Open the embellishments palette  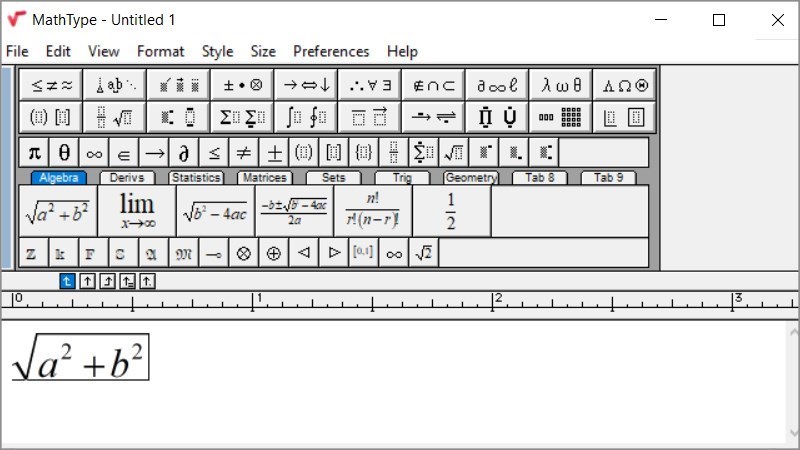click(179, 85)
